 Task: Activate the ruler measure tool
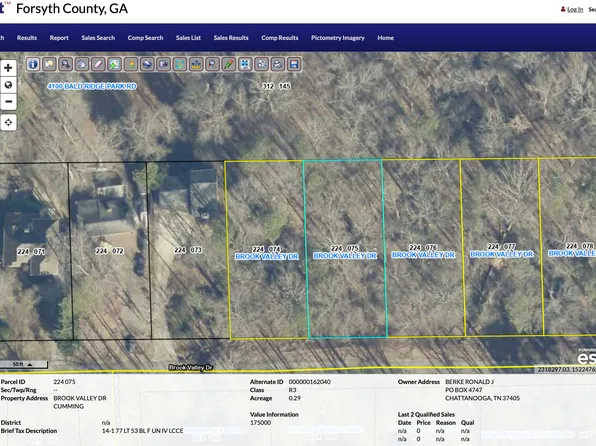pyautogui.click(x=196, y=64)
